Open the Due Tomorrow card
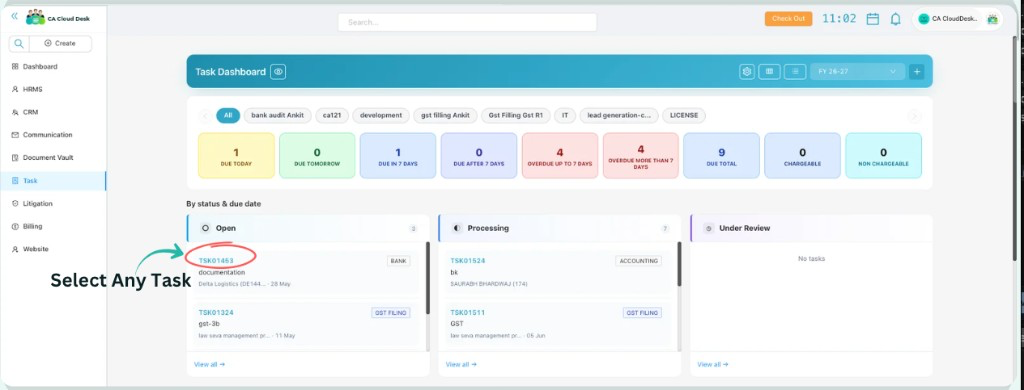 click(317, 155)
